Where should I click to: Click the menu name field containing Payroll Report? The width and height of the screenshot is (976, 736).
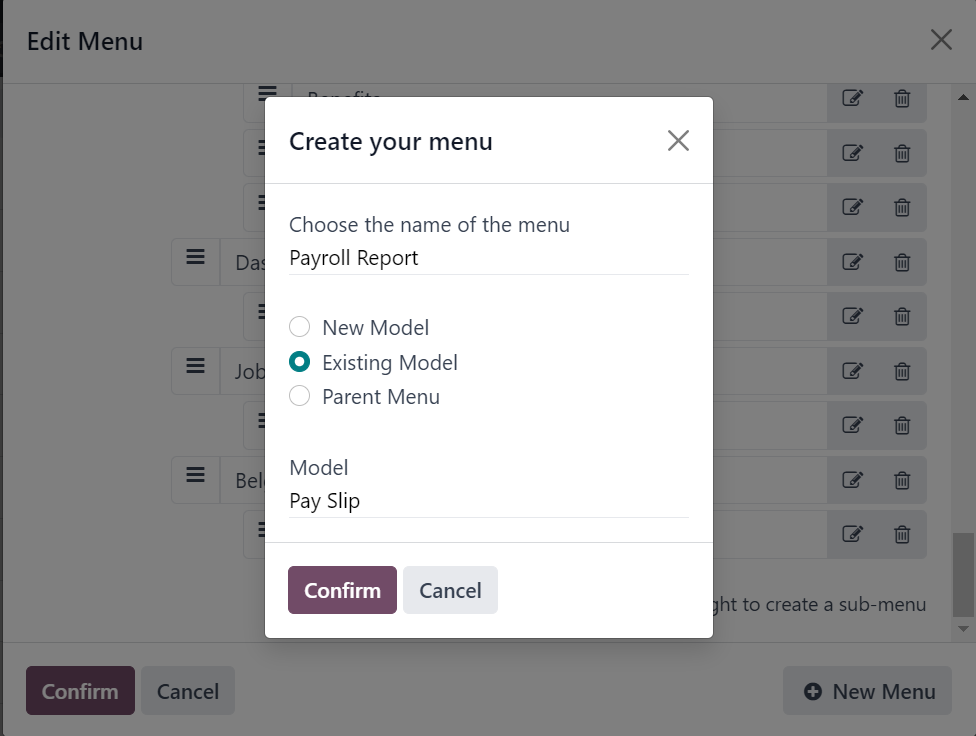pos(489,258)
